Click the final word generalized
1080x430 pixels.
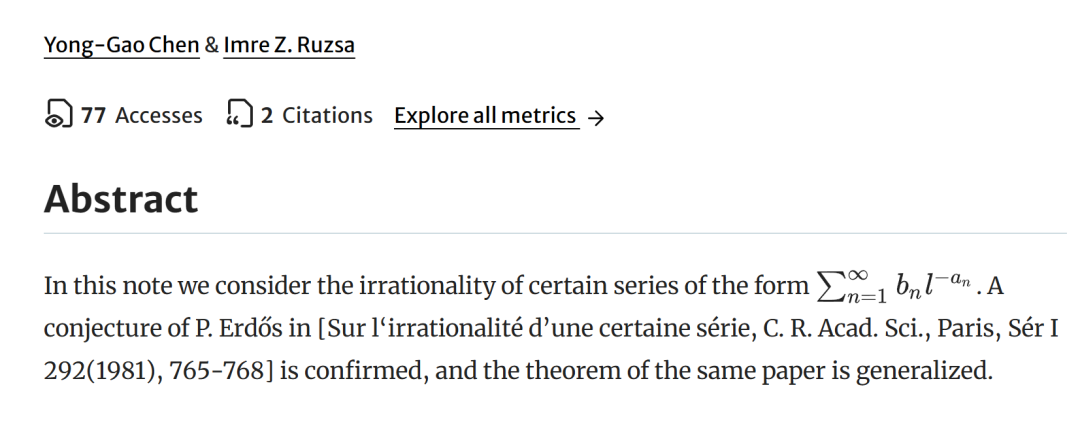click(922, 372)
